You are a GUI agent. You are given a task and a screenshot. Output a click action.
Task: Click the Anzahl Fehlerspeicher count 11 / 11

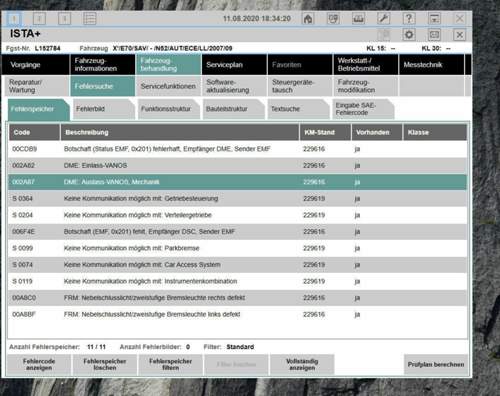[x=96, y=347]
